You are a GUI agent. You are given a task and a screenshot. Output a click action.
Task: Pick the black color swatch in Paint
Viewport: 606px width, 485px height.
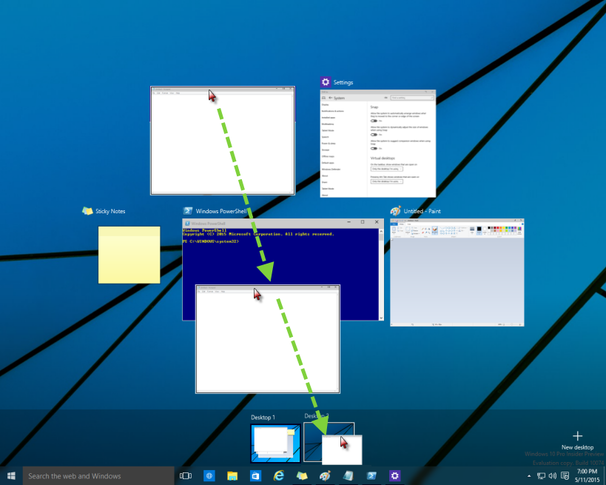(489, 228)
